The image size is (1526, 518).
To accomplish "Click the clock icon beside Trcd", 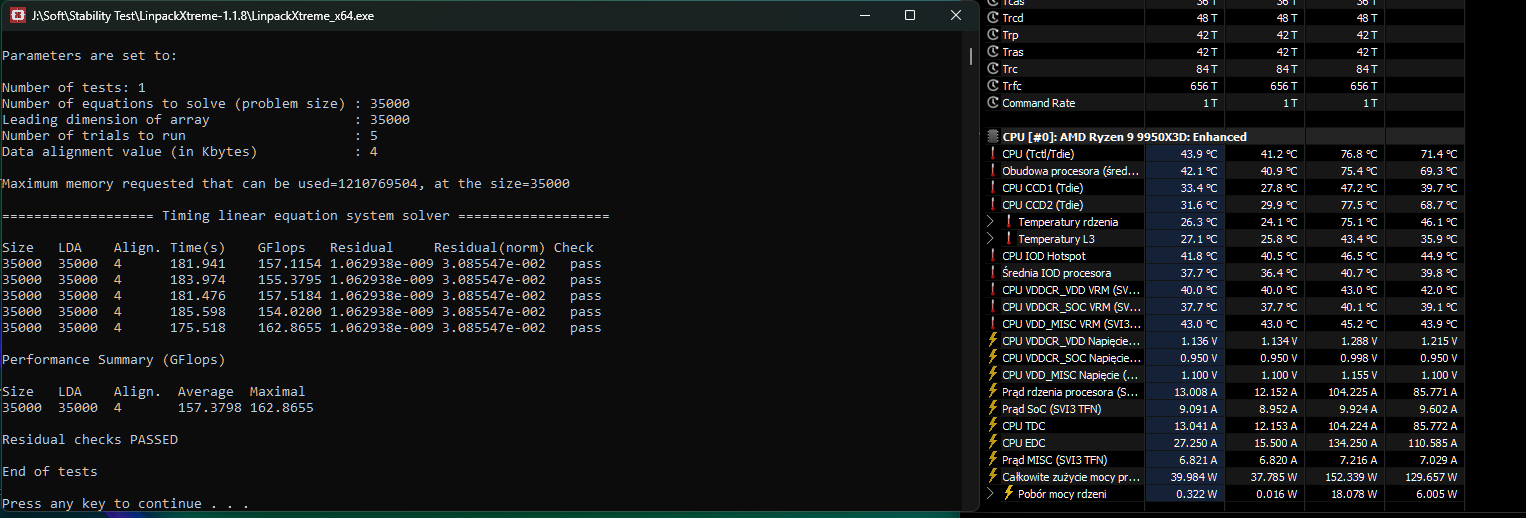I will point(993,18).
